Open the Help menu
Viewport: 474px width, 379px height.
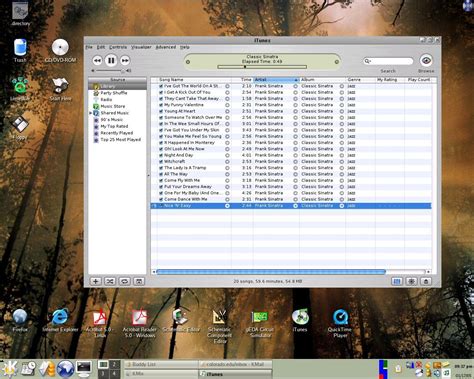pyautogui.click(x=185, y=47)
